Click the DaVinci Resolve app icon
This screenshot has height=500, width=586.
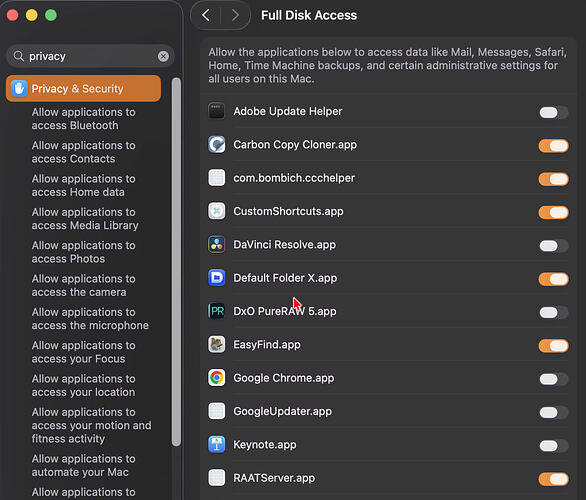(x=216, y=244)
